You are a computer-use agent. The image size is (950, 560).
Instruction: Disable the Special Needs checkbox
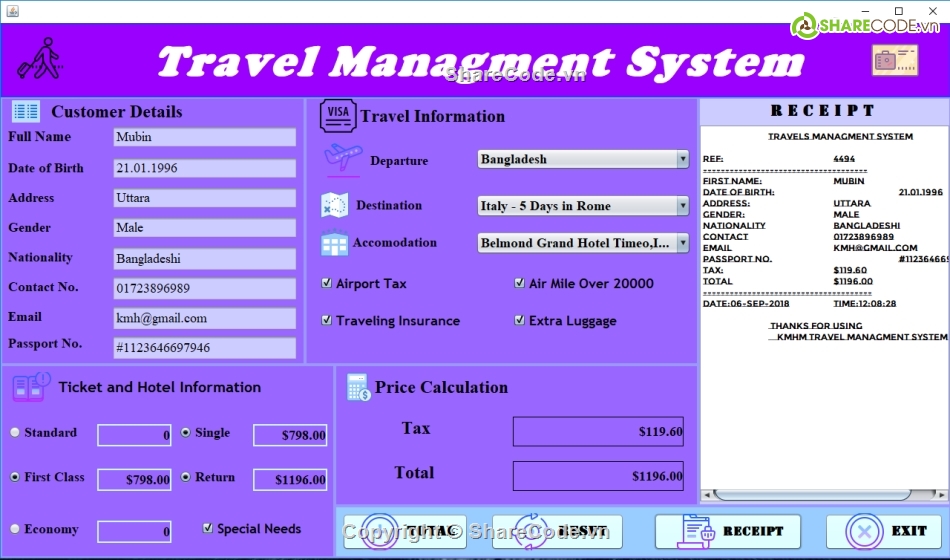pyautogui.click(x=208, y=528)
